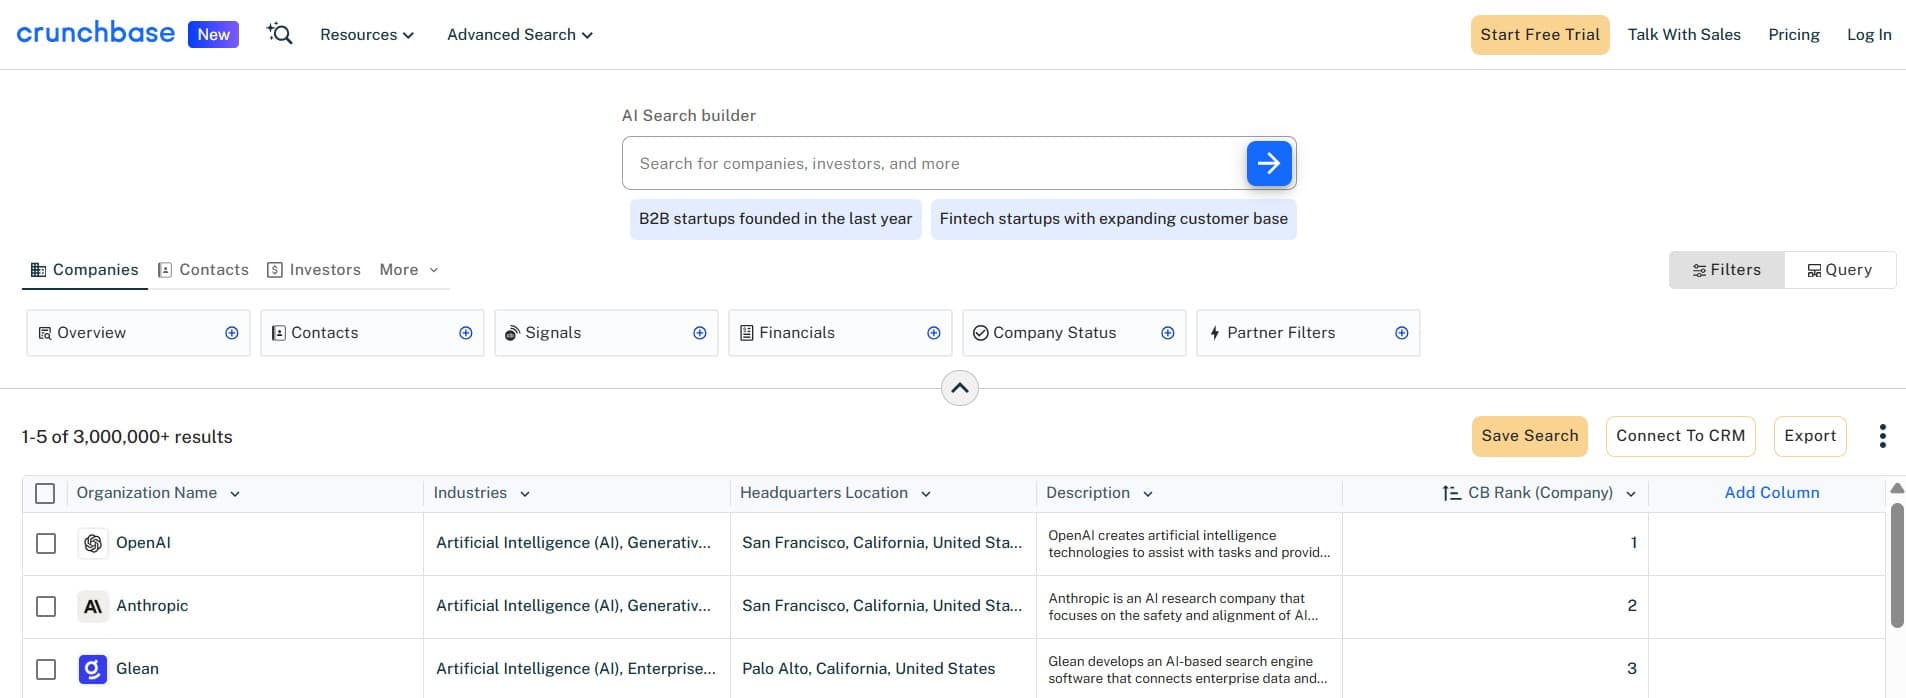1906x698 pixels.
Task: Click Glean's industries cell text
Action: 576,669
